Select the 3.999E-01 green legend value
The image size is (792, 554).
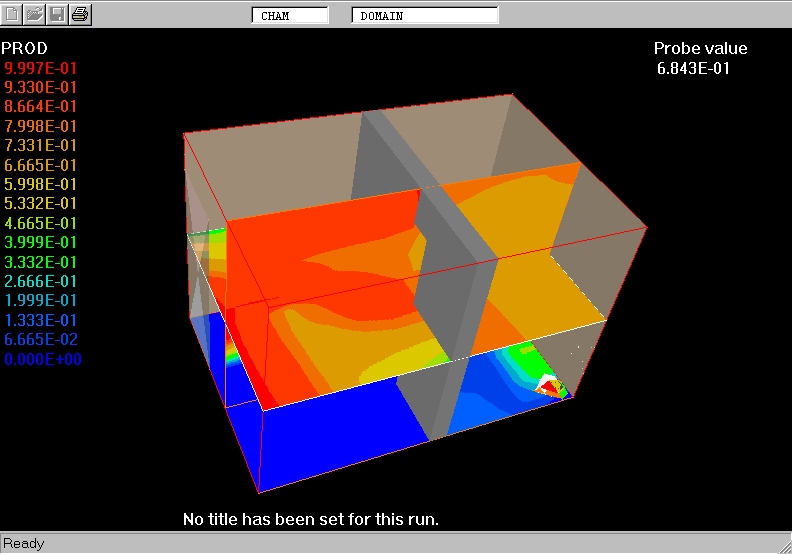41,242
